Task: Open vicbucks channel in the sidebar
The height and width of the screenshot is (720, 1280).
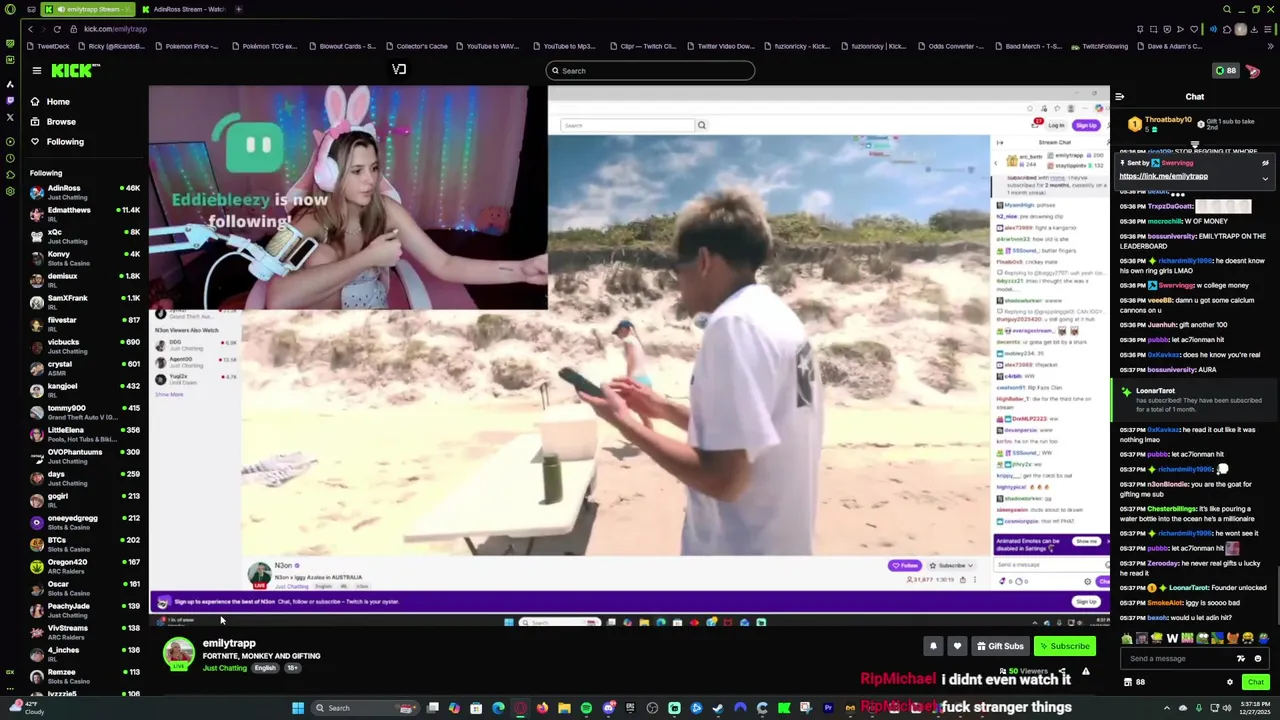Action: pyautogui.click(x=85, y=347)
